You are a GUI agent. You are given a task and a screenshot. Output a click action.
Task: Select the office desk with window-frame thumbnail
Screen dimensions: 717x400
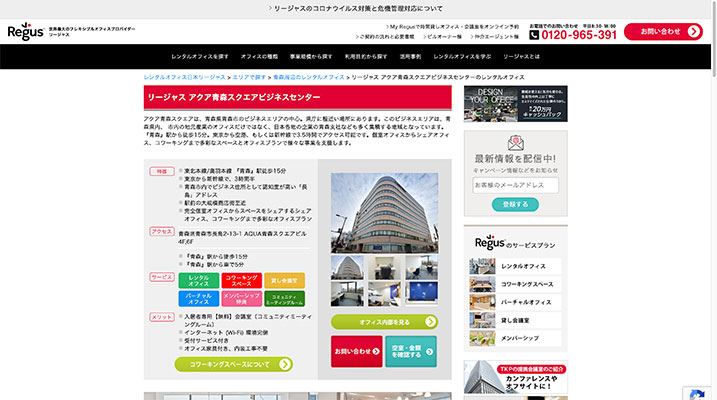[384, 267]
